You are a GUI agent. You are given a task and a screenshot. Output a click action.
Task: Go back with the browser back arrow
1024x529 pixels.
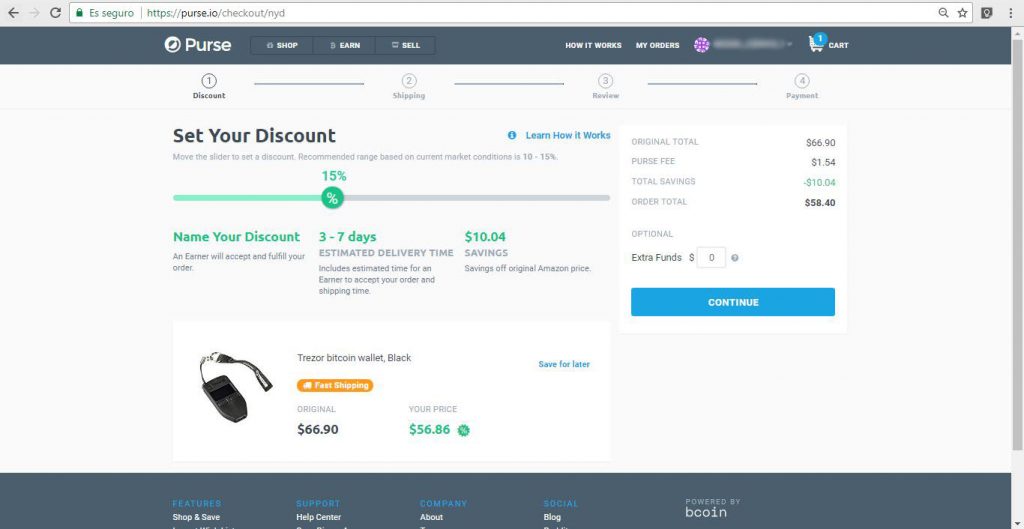(x=13, y=12)
